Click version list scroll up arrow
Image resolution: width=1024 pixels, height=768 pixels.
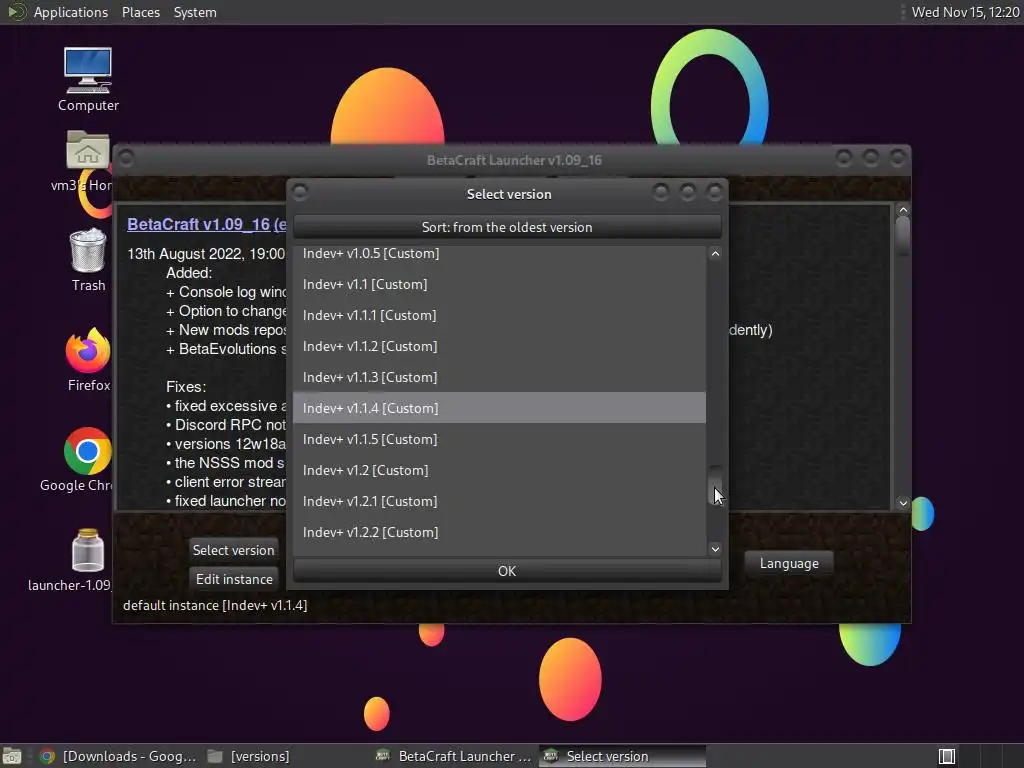pyautogui.click(x=715, y=253)
